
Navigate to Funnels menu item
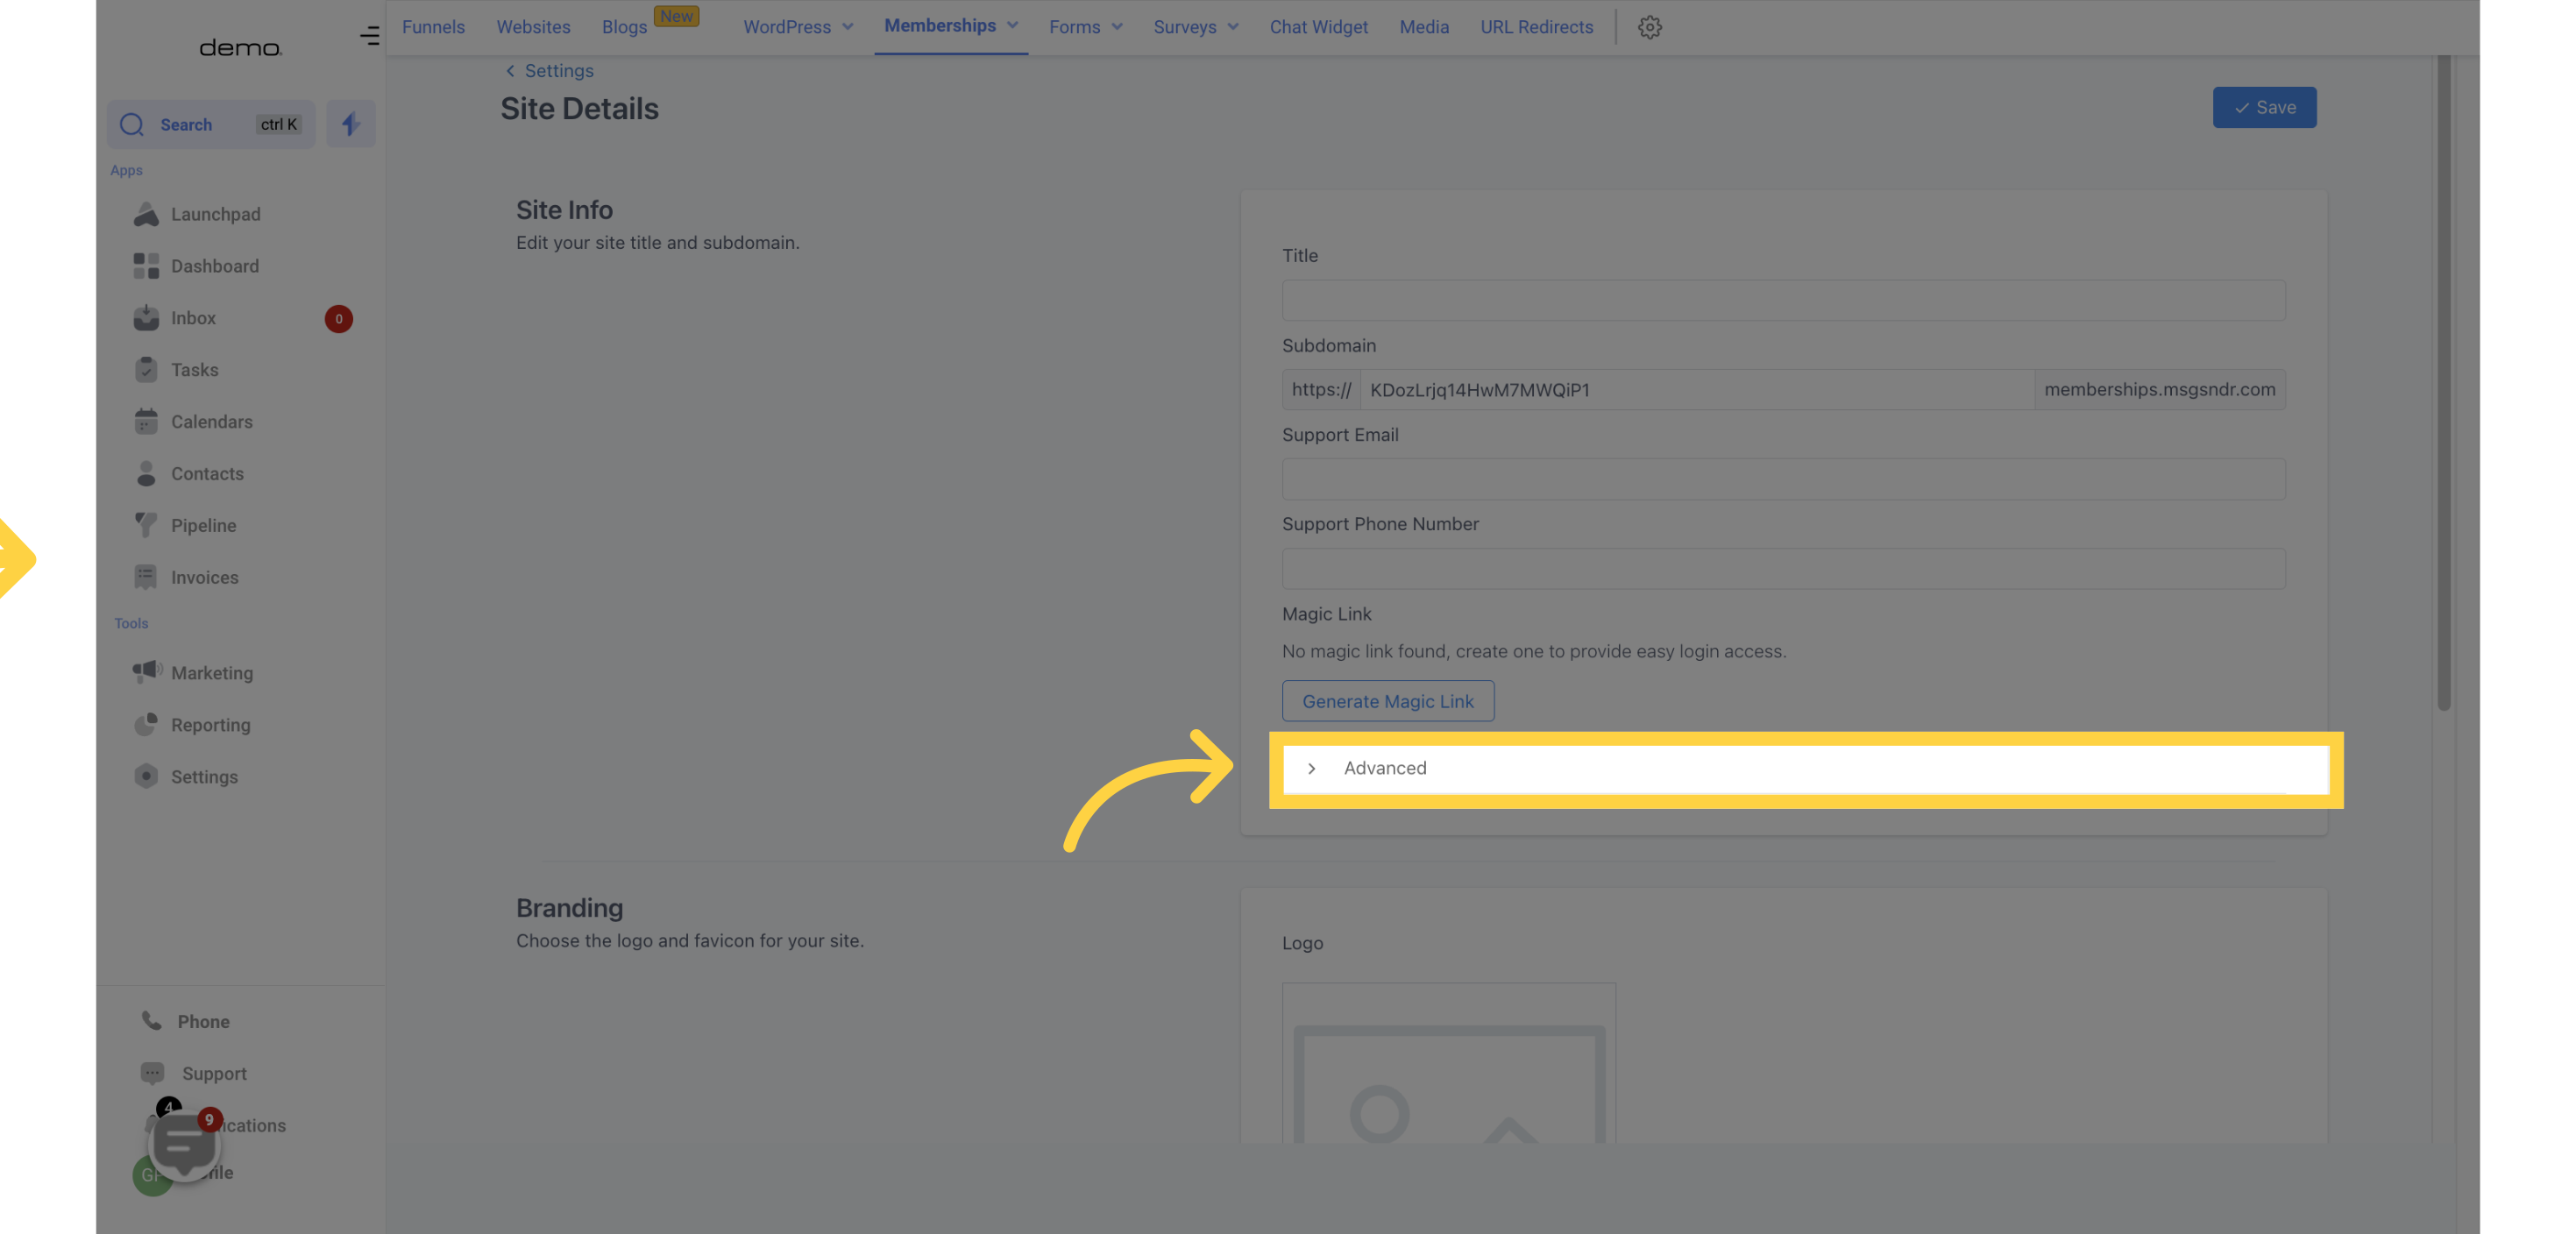432,26
